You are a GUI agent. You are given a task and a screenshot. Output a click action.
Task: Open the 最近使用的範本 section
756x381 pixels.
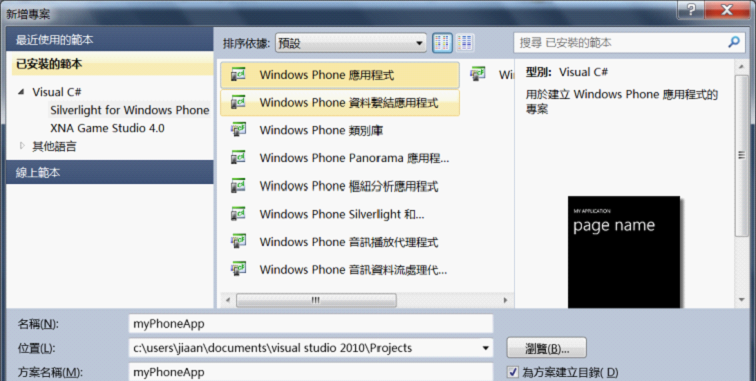[x=109, y=40]
